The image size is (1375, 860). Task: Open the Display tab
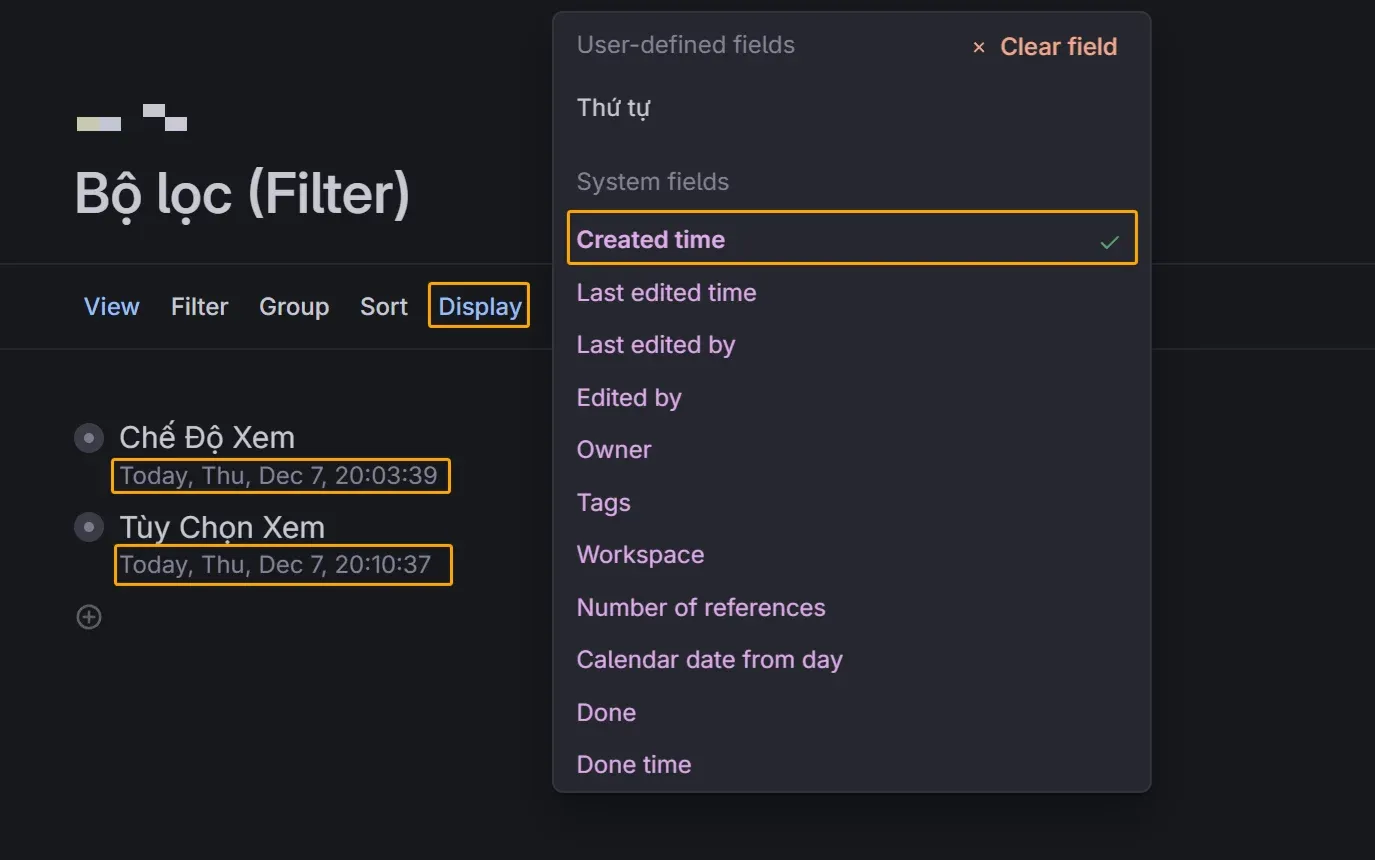tap(480, 306)
